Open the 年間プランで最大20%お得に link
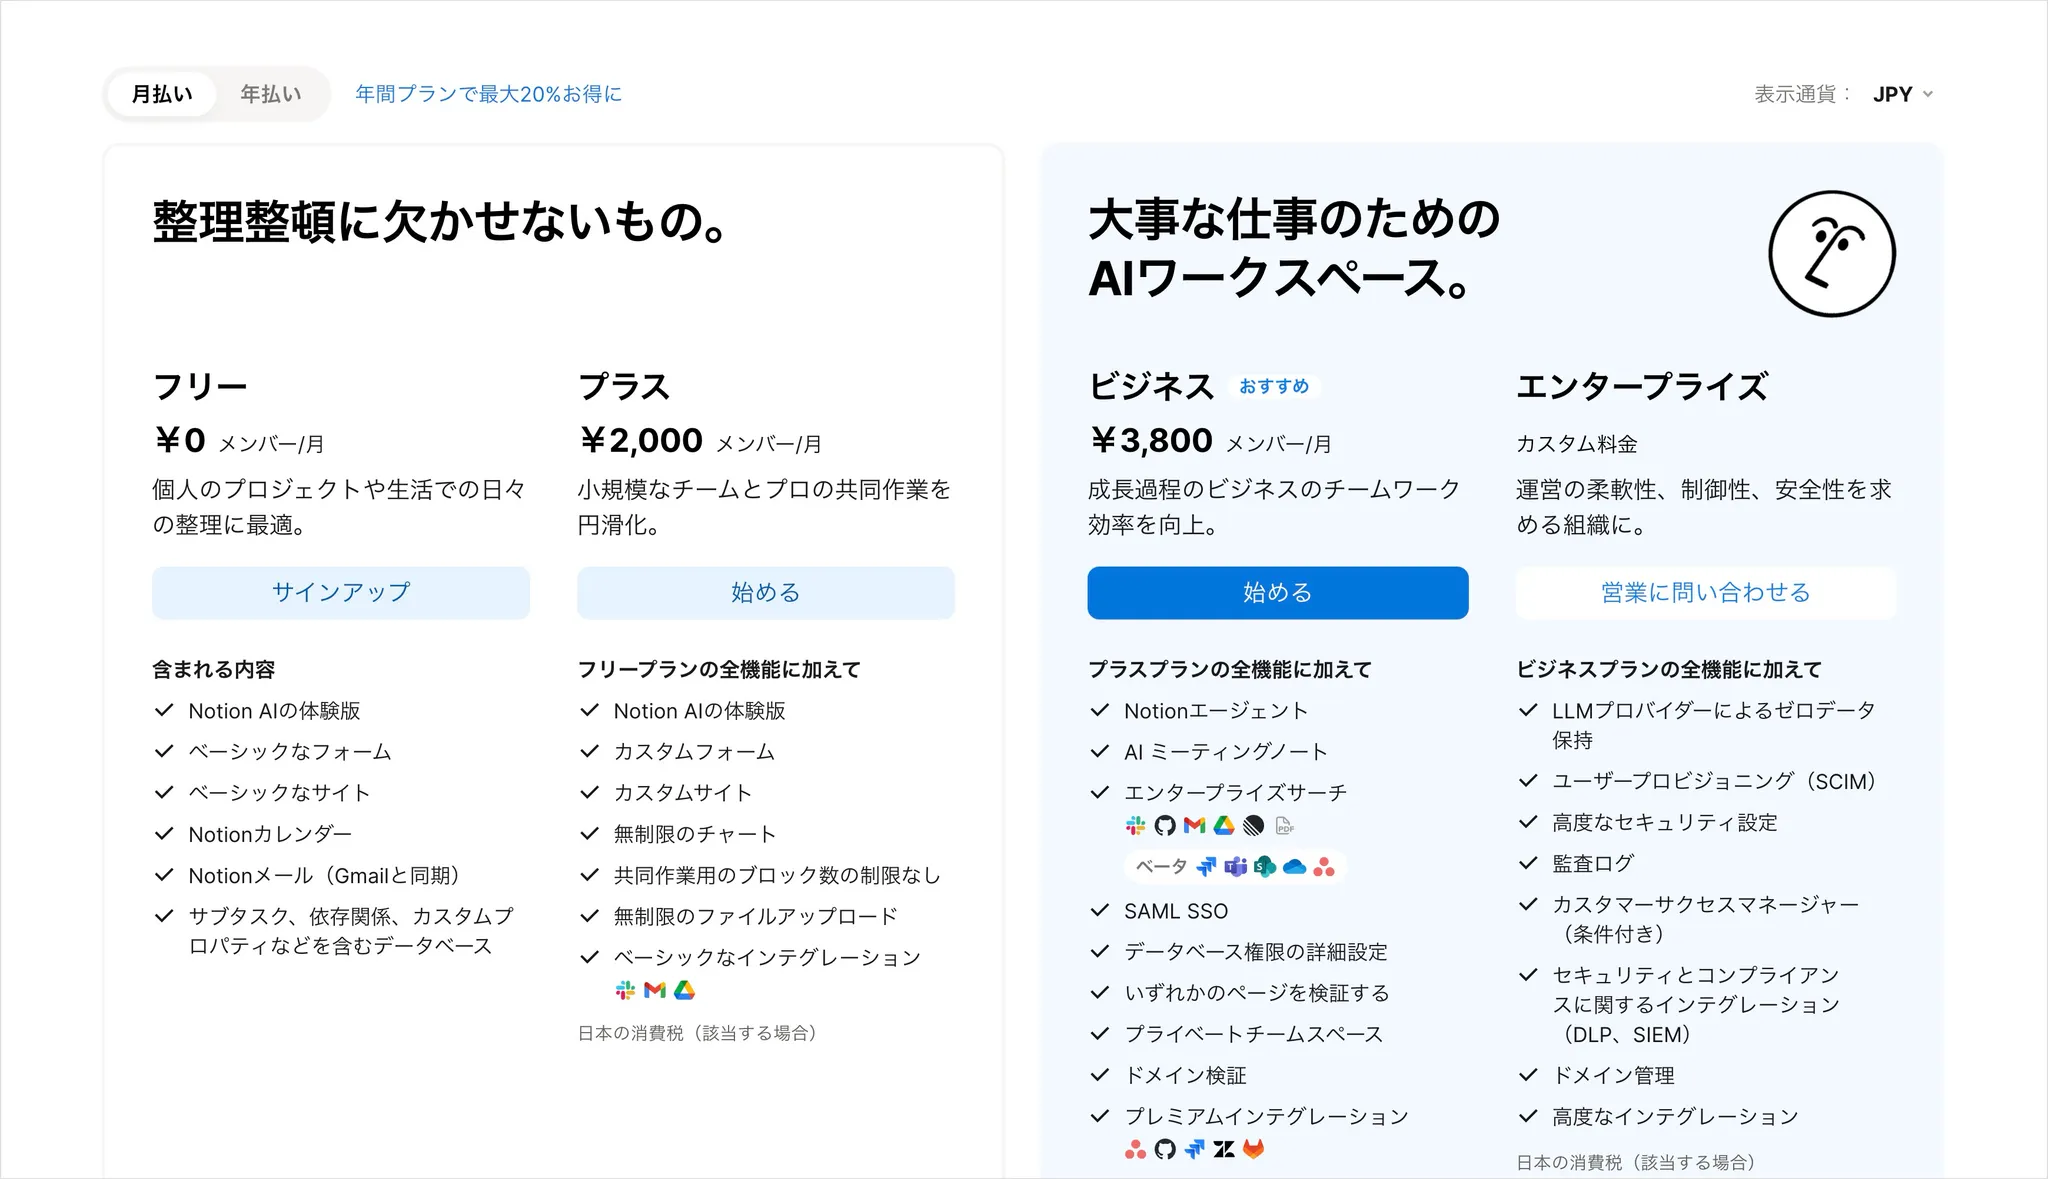 coord(488,94)
